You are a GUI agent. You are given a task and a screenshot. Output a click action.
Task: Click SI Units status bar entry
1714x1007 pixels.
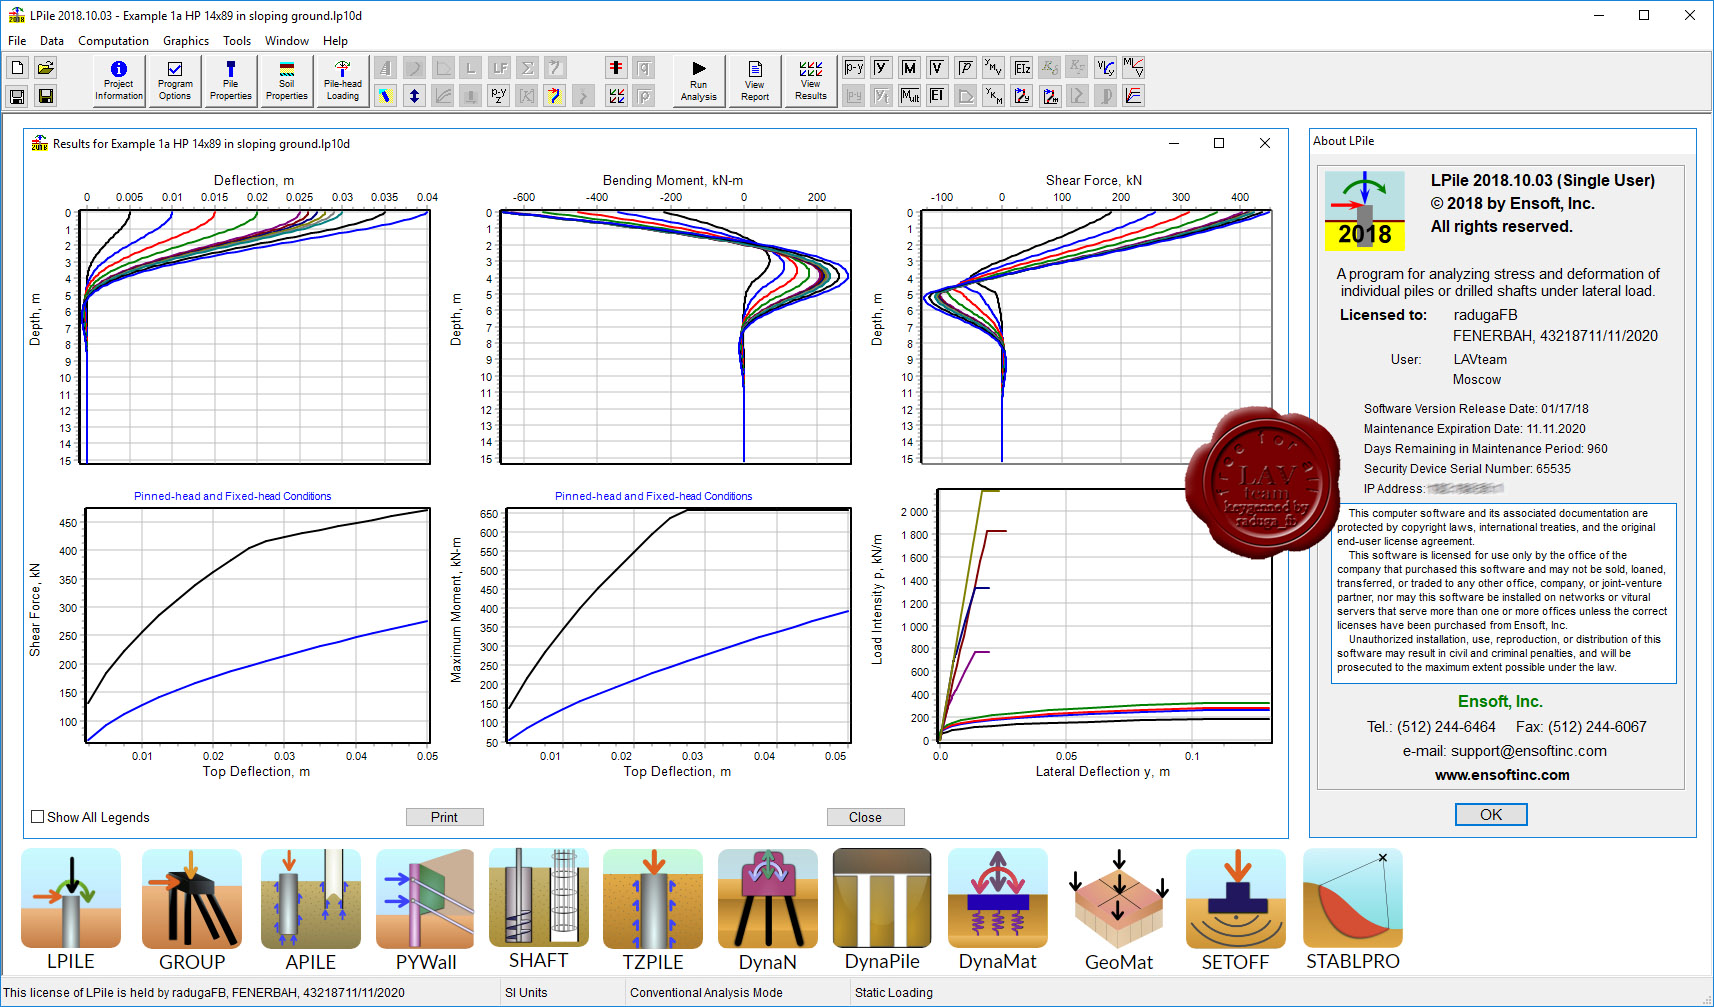tap(526, 993)
